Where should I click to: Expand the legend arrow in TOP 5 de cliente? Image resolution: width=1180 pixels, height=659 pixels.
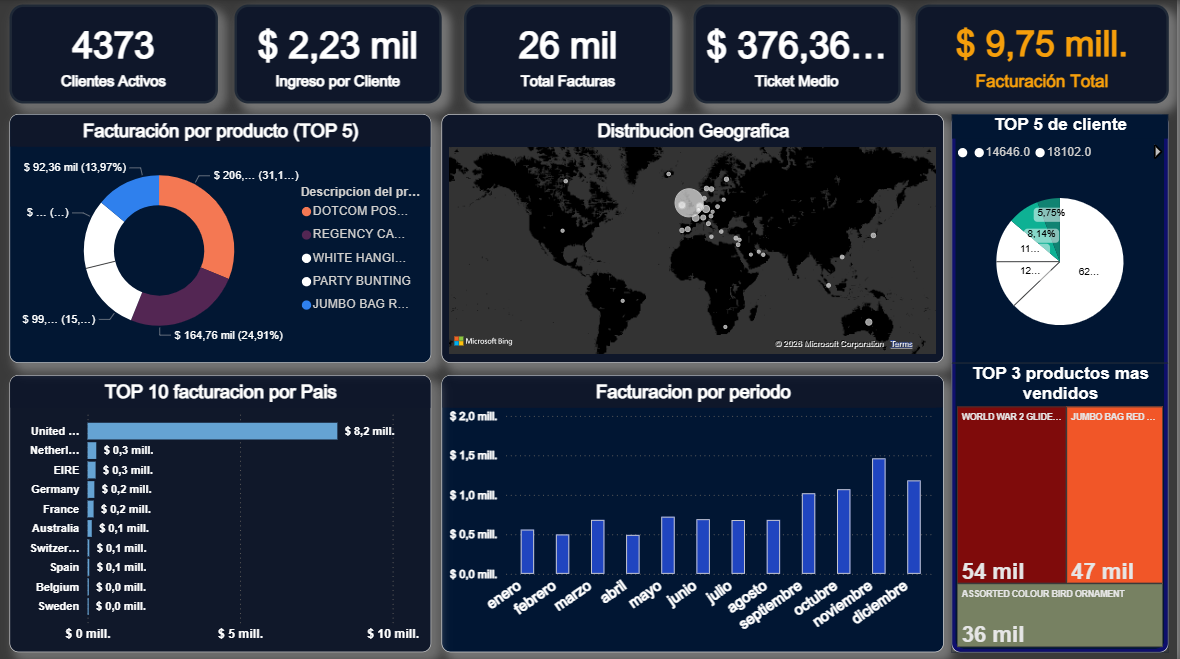tap(1158, 152)
